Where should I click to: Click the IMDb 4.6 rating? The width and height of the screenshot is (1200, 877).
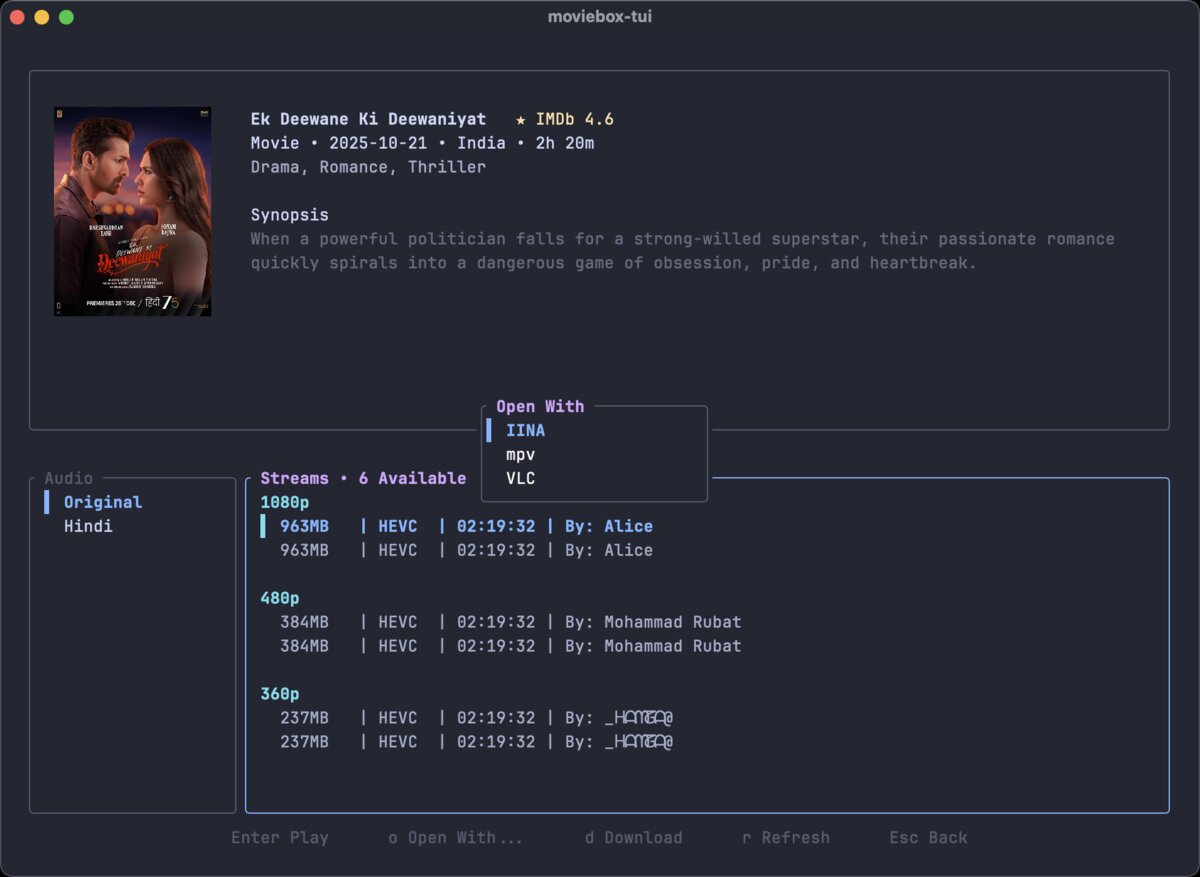[575, 119]
